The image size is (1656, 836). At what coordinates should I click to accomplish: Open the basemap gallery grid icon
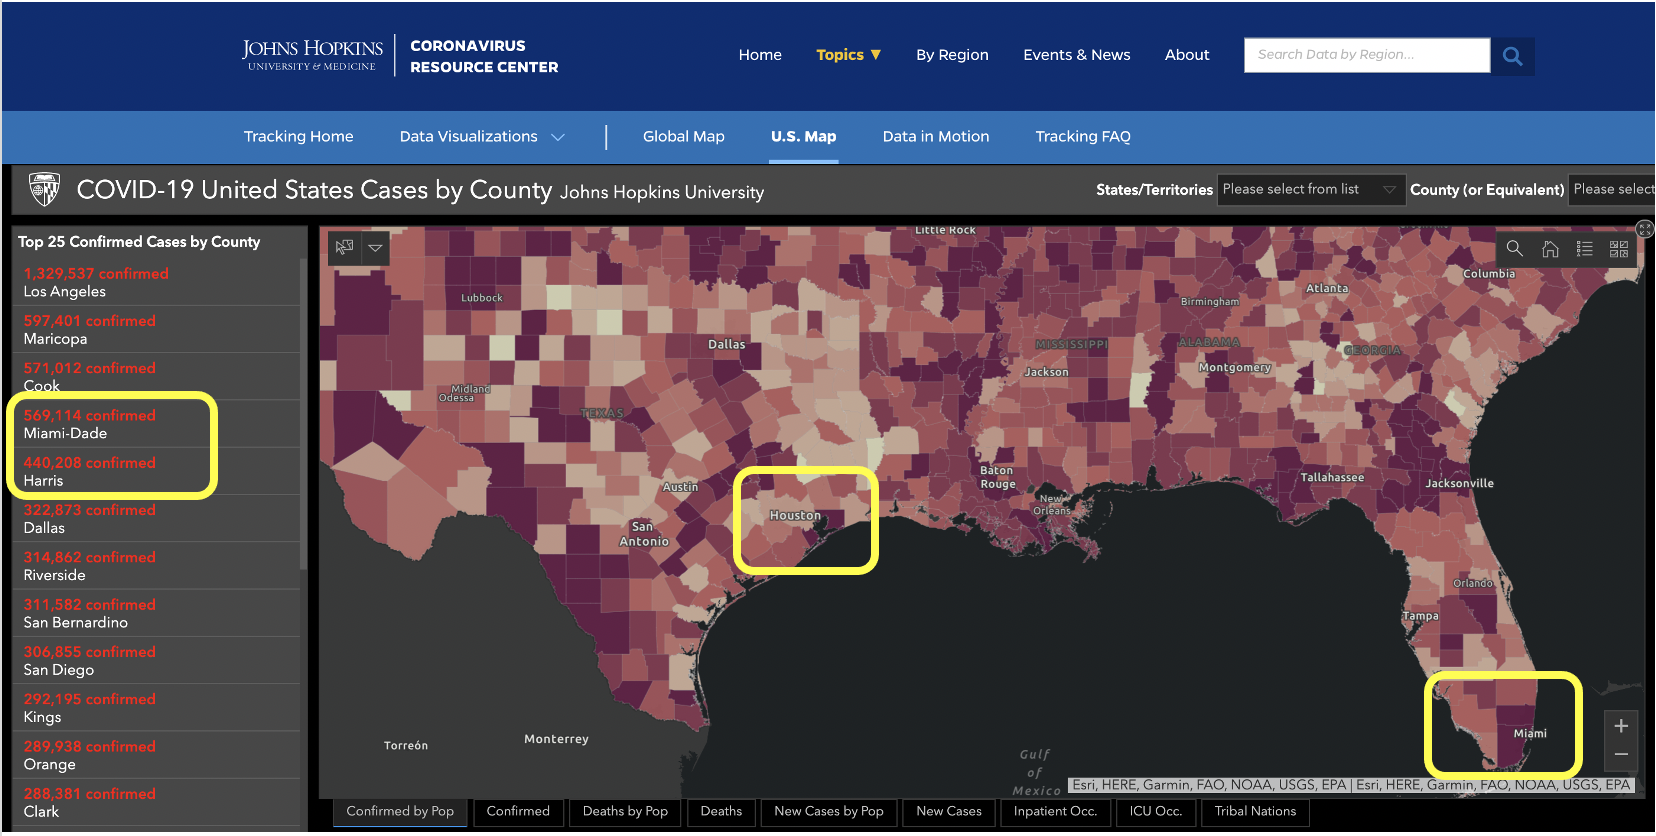[1619, 248]
